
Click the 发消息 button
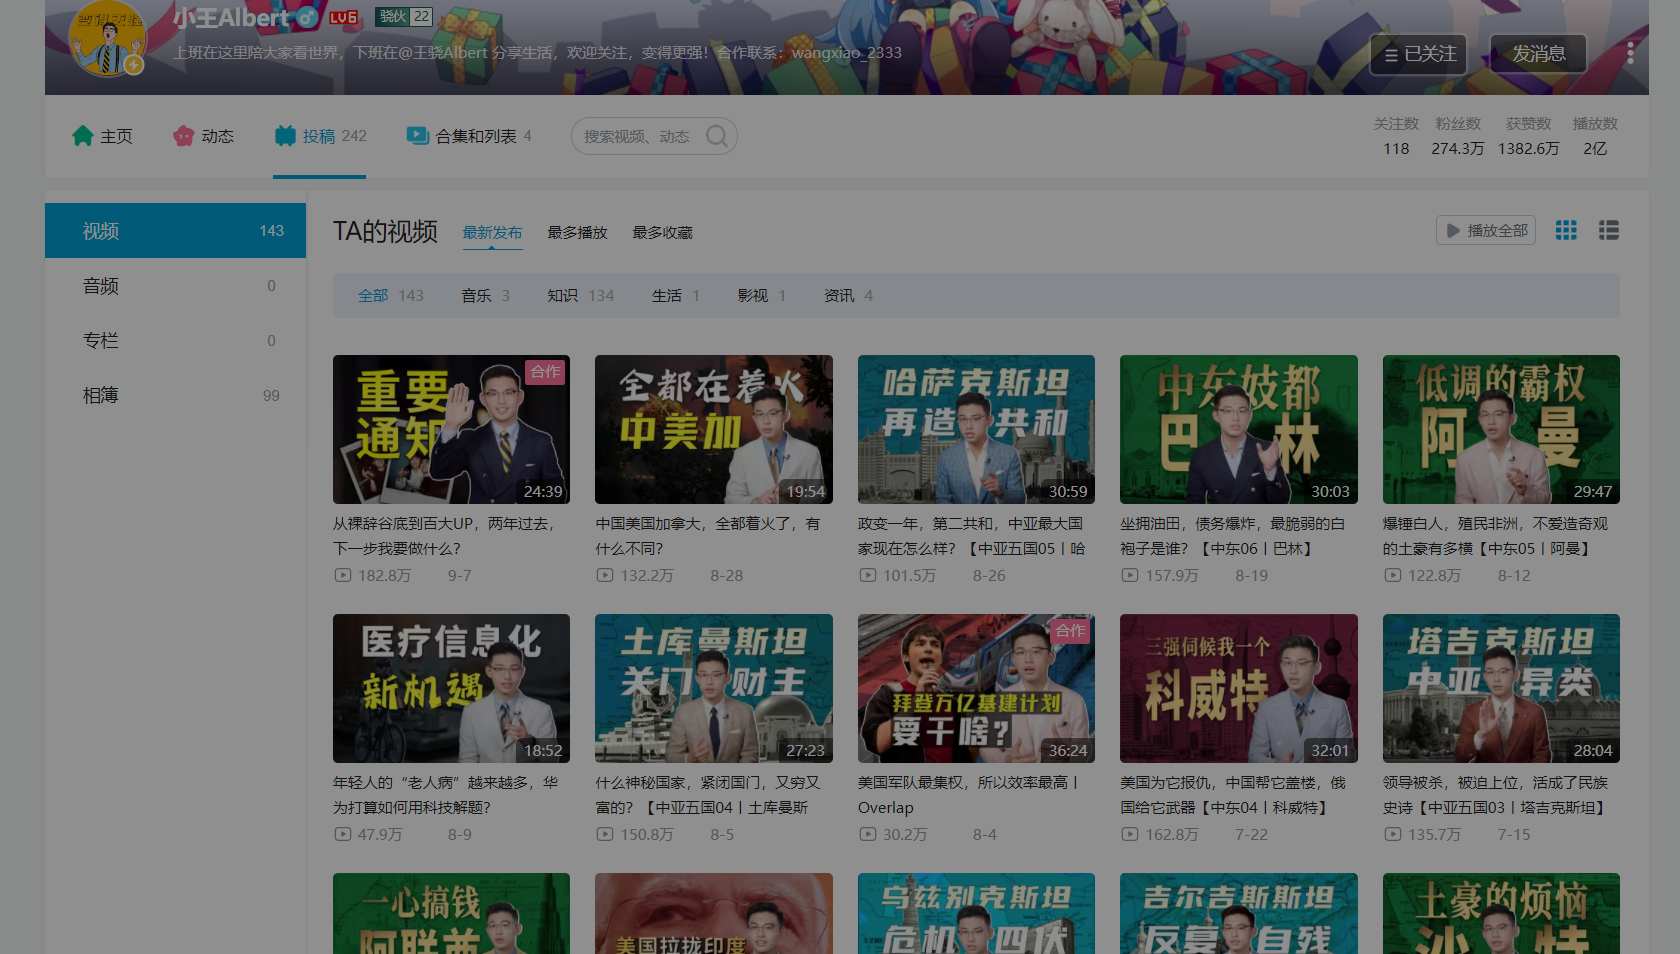pyautogui.click(x=1538, y=54)
